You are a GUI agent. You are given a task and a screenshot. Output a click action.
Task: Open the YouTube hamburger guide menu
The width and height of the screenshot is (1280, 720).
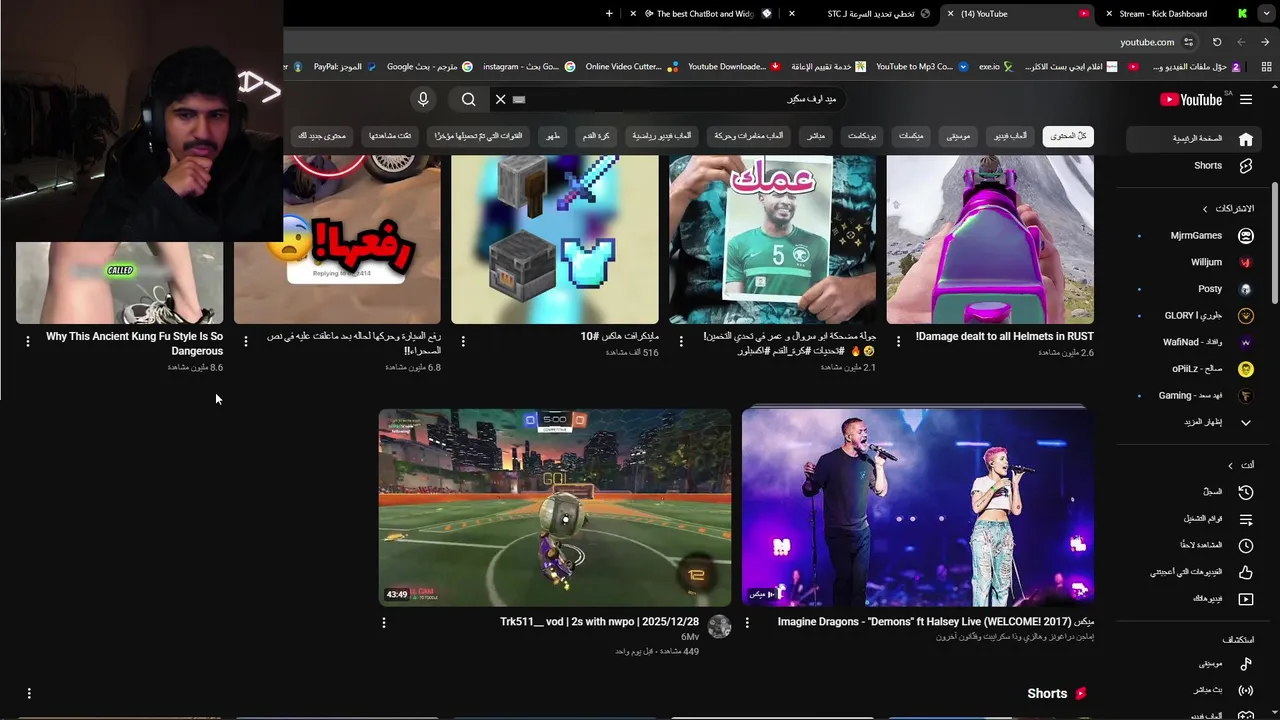pyautogui.click(x=1246, y=99)
